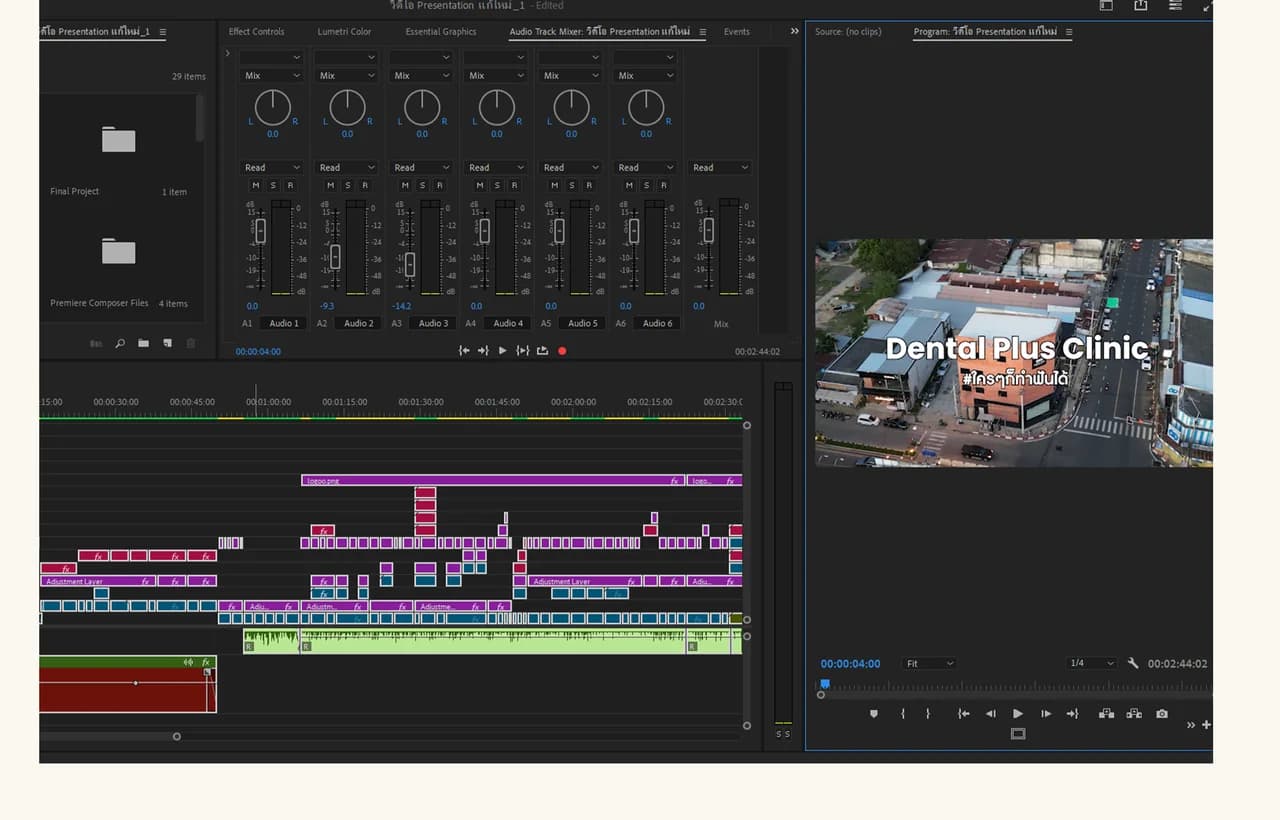1280x820 pixels.
Task: Expand the effects and sends chevron in mixer
Action: tap(228, 53)
